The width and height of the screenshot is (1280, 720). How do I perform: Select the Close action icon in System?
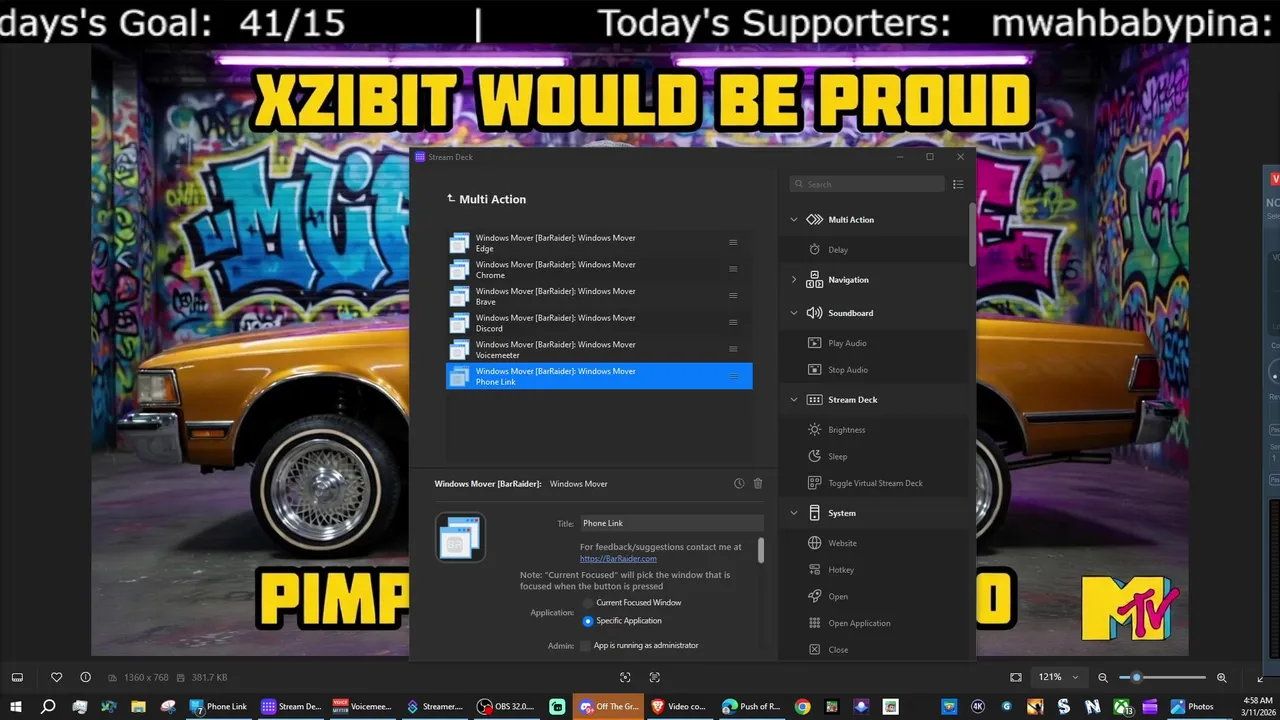pyautogui.click(x=815, y=650)
